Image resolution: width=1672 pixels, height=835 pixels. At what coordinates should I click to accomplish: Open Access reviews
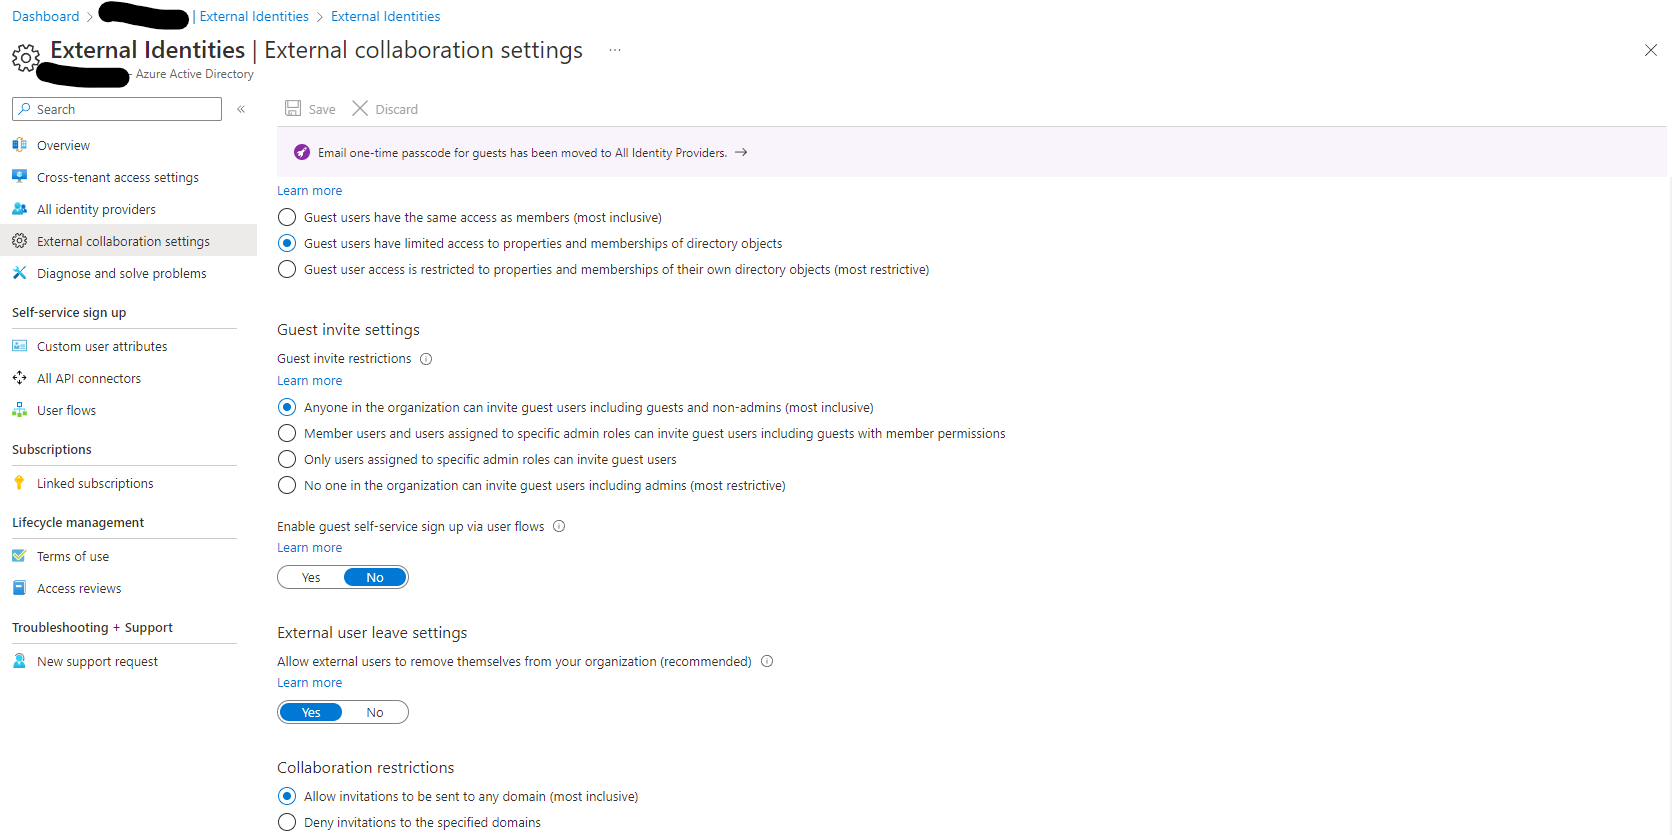click(78, 588)
